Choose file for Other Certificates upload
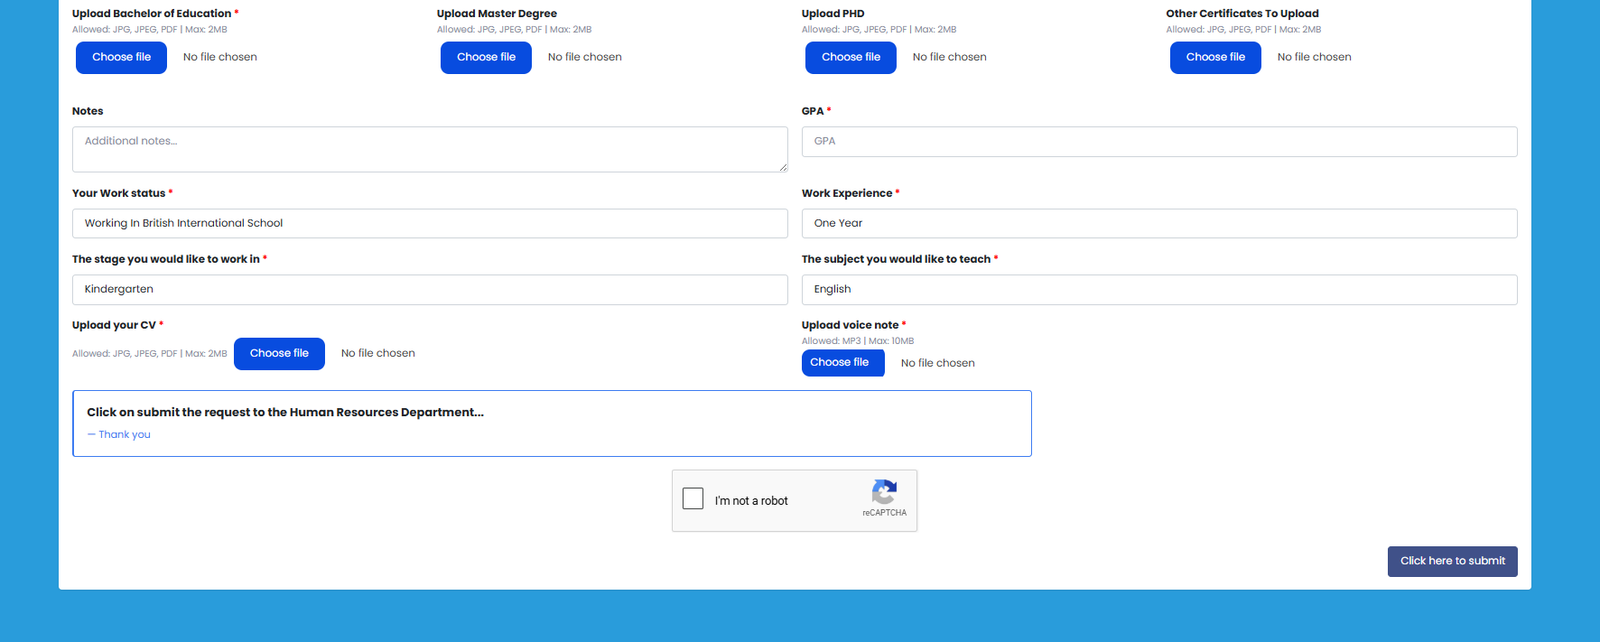This screenshot has height=642, width=1600. (x=1215, y=57)
